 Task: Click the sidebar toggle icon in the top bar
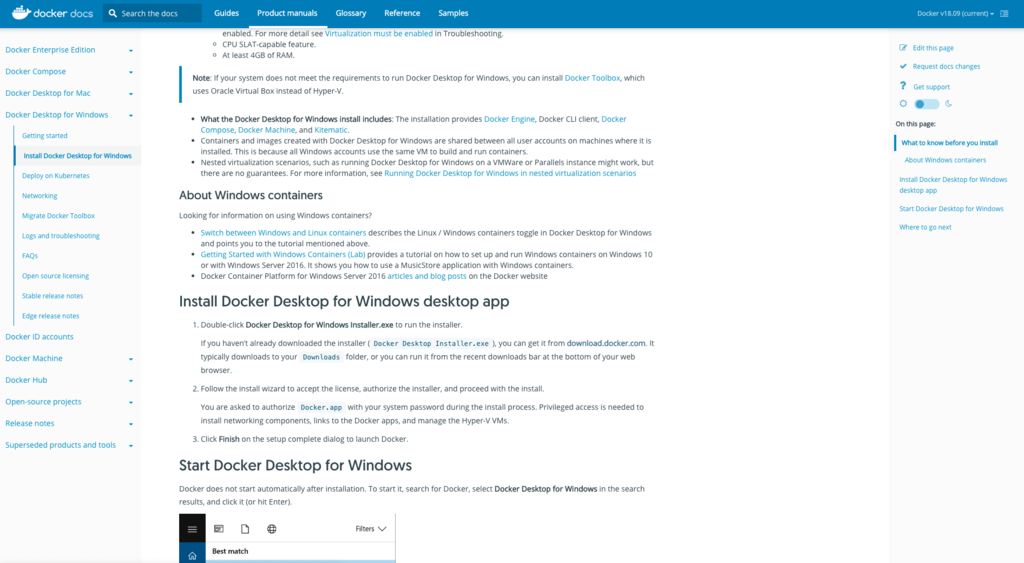tap(1004, 13)
